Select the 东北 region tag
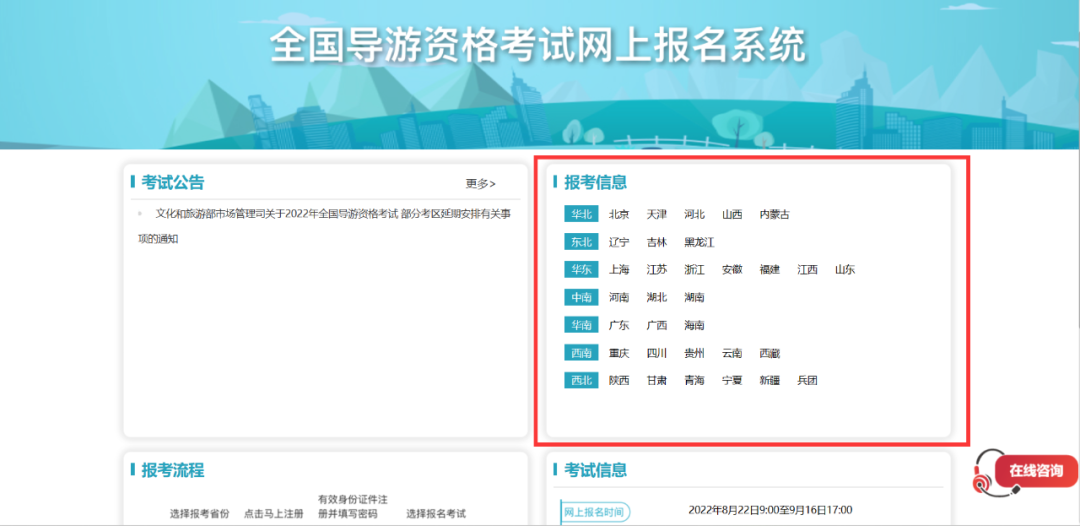 pyautogui.click(x=581, y=242)
